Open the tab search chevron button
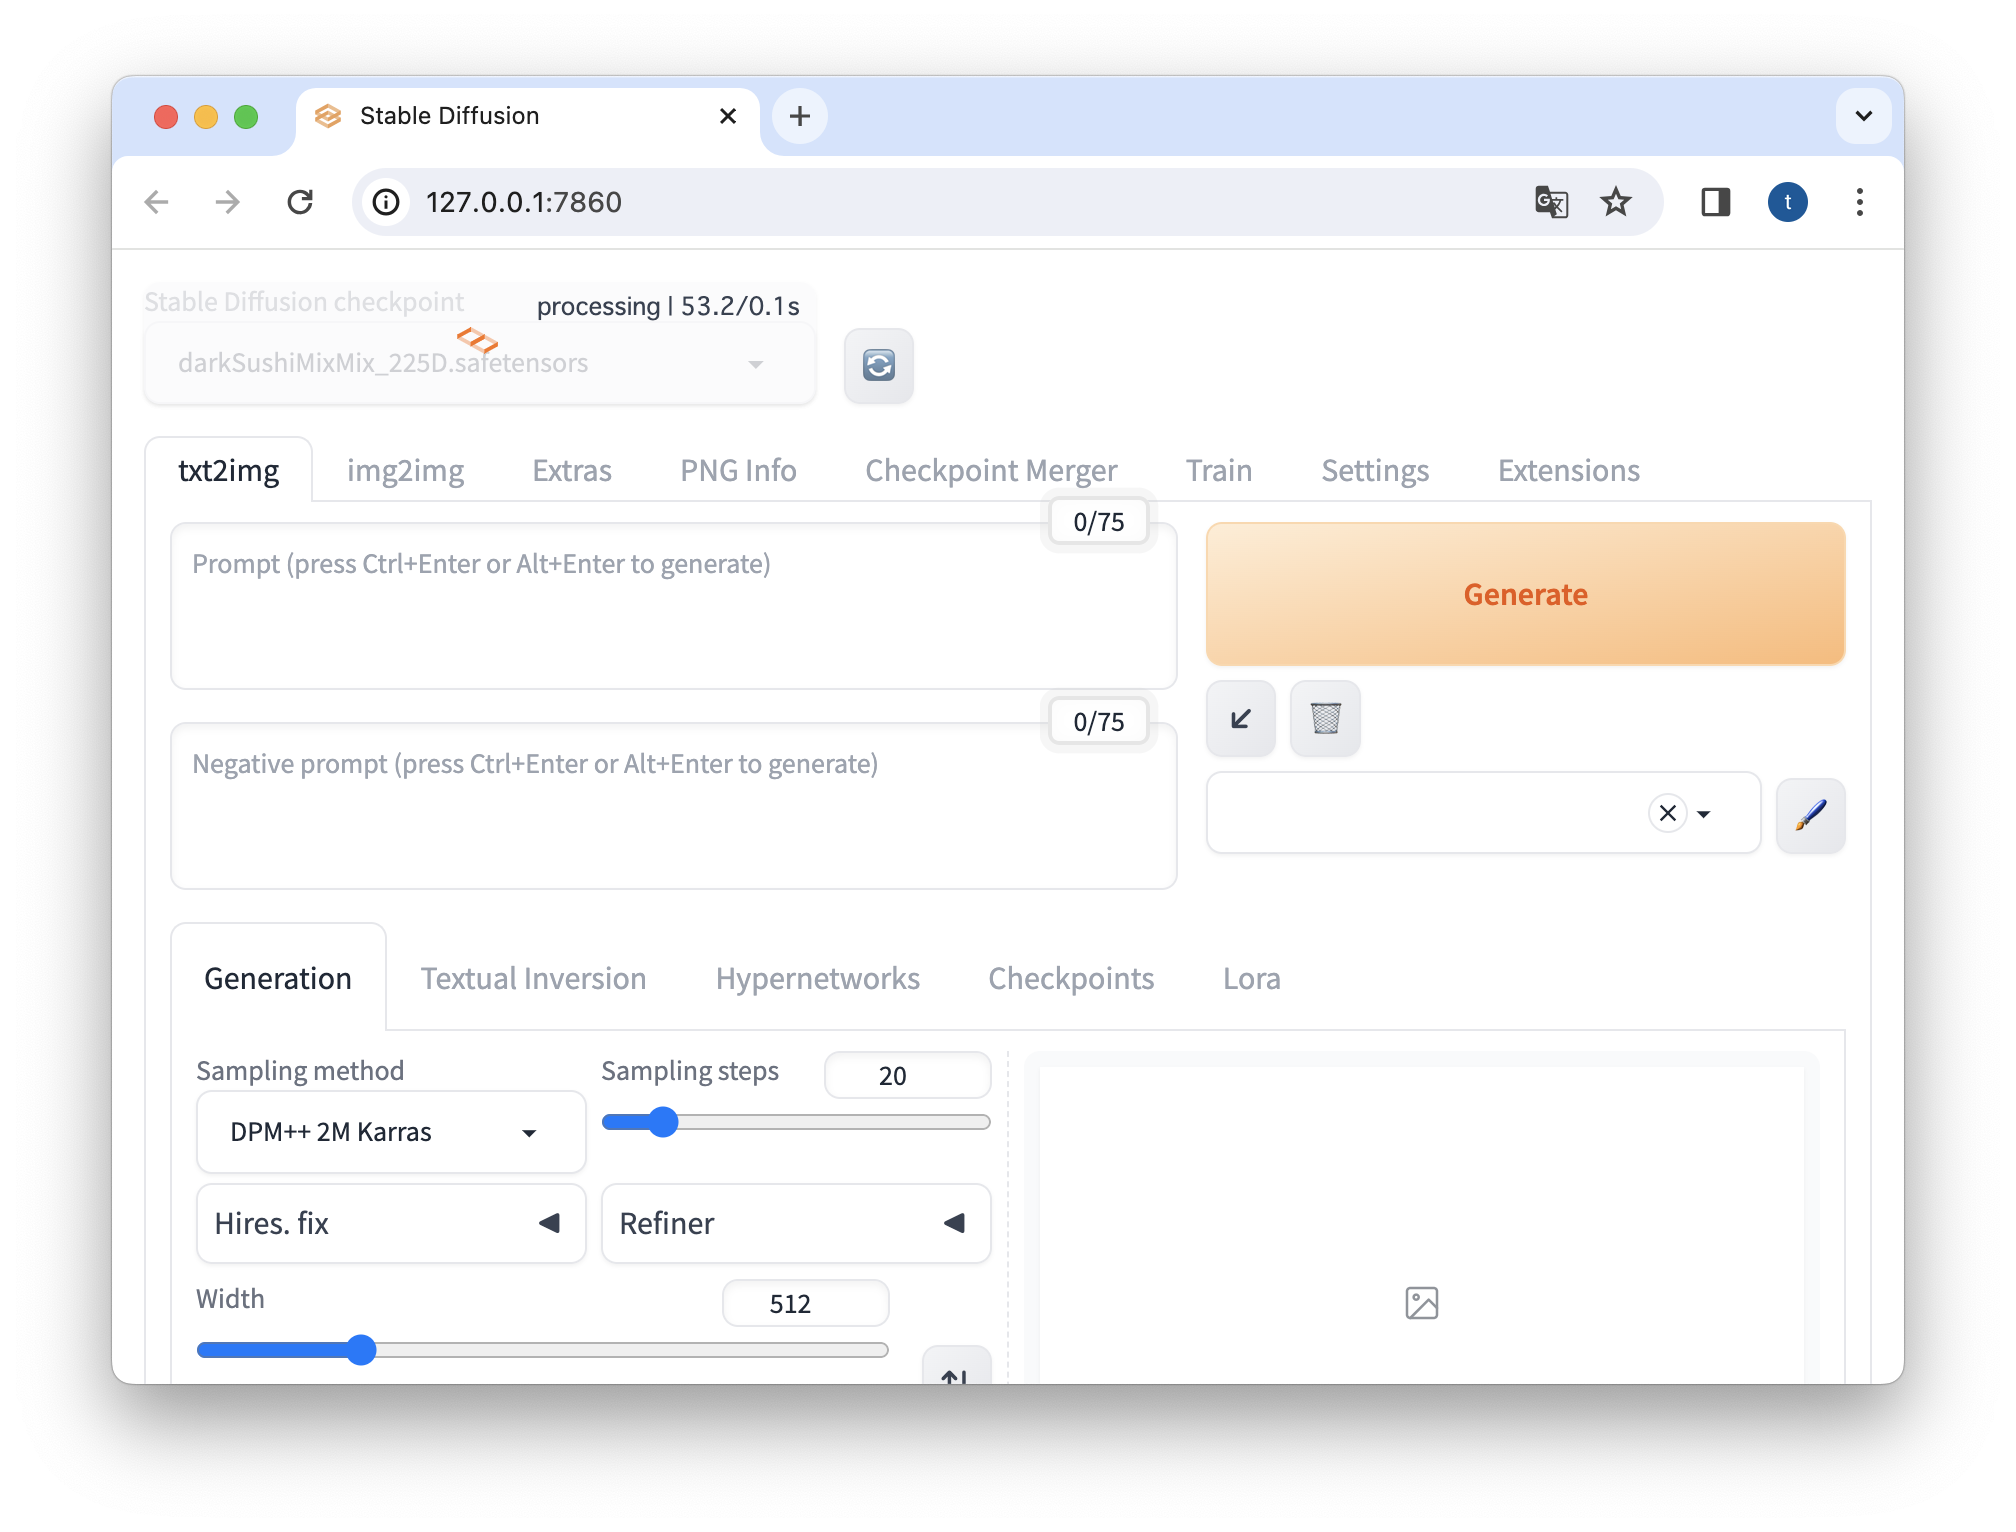Image resolution: width=2016 pixels, height=1532 pixels. point(1863,116)
